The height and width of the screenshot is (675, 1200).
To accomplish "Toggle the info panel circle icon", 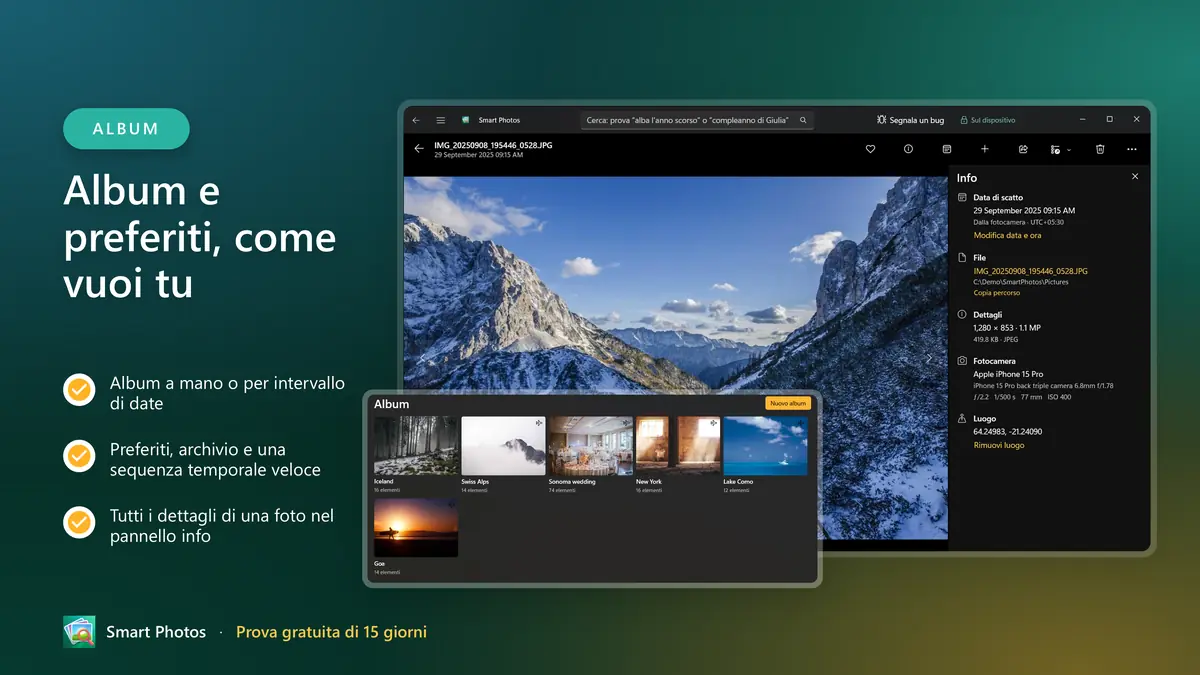I will point(908,149).
